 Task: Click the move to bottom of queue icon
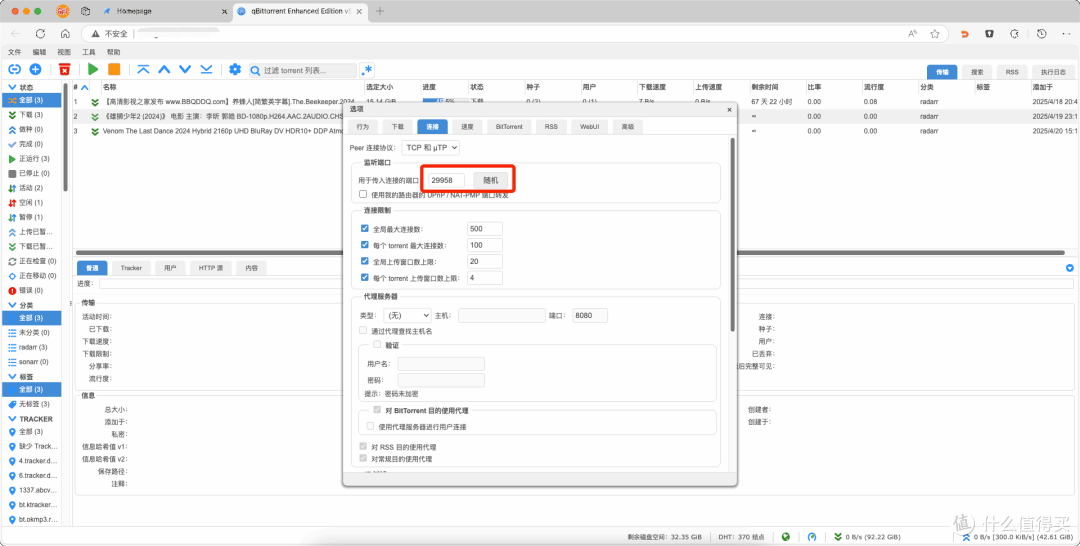(x=206, y=70)
